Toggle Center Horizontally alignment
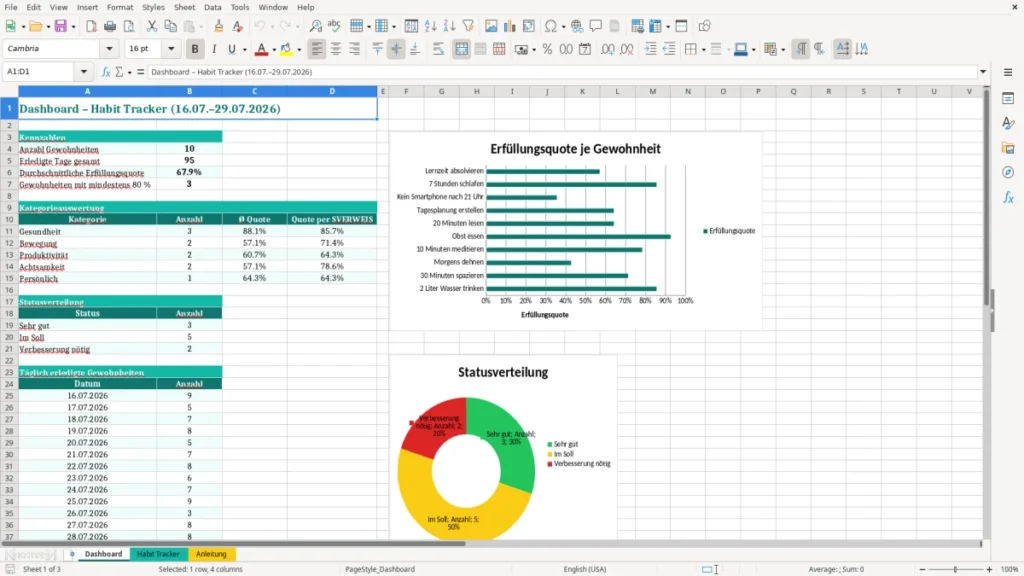1024x576 pixels. [x=336, y=49]
